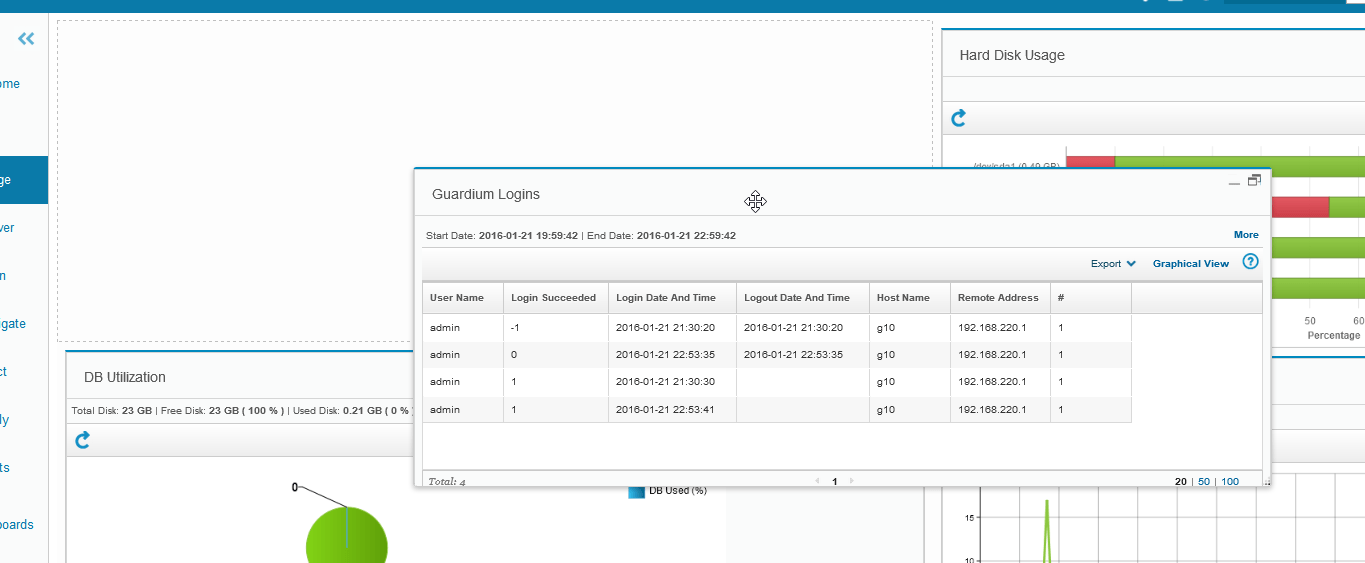Refresh the DB Utilization chart
Screen dimensions: 1365x563
pos(83,440)
